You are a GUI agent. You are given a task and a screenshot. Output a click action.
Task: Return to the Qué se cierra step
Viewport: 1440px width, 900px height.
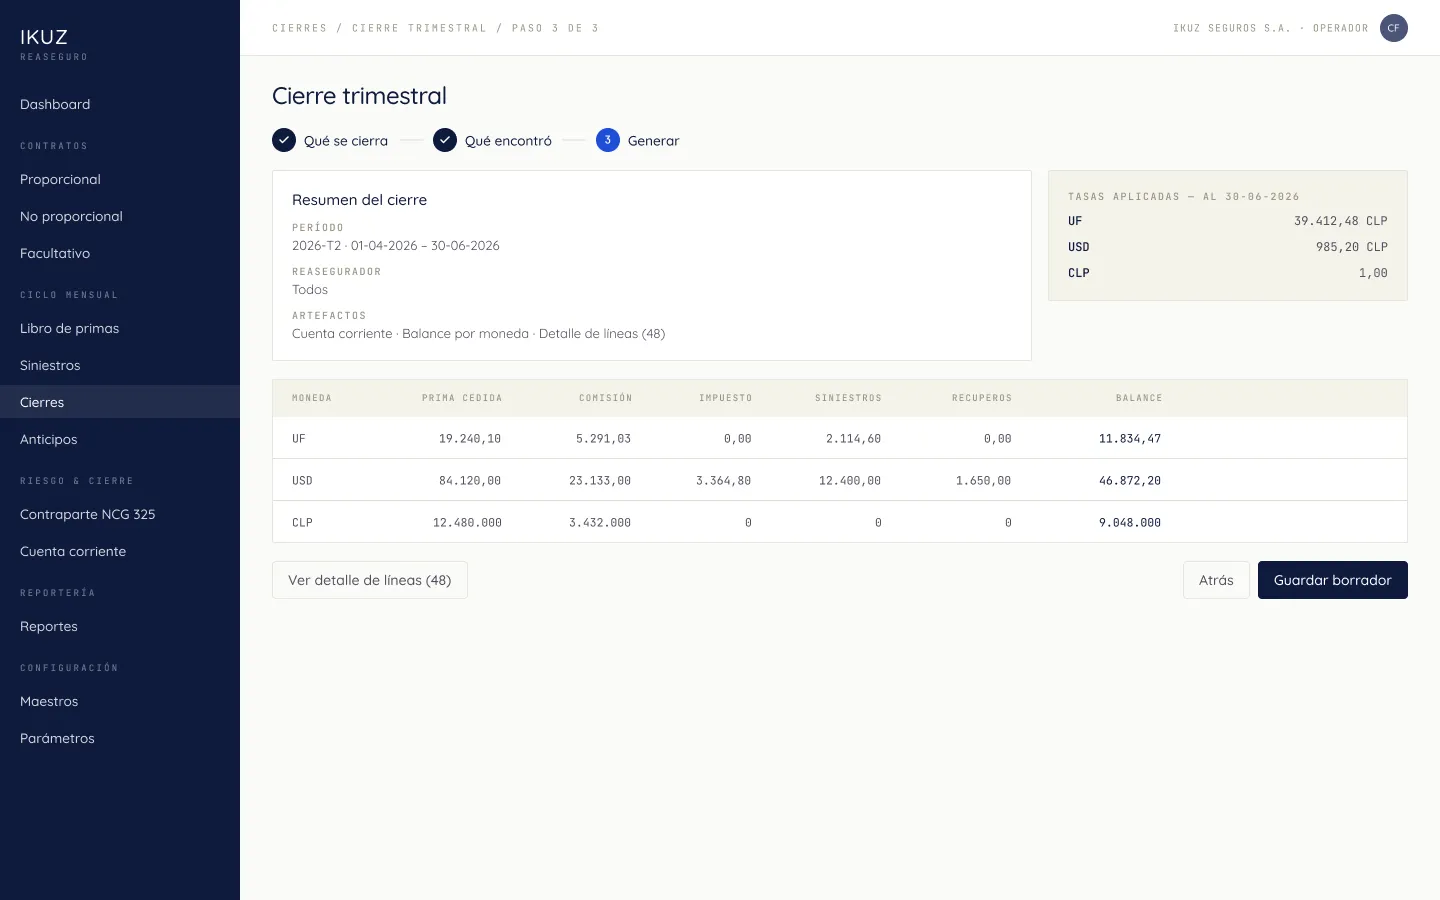[346, 141]
